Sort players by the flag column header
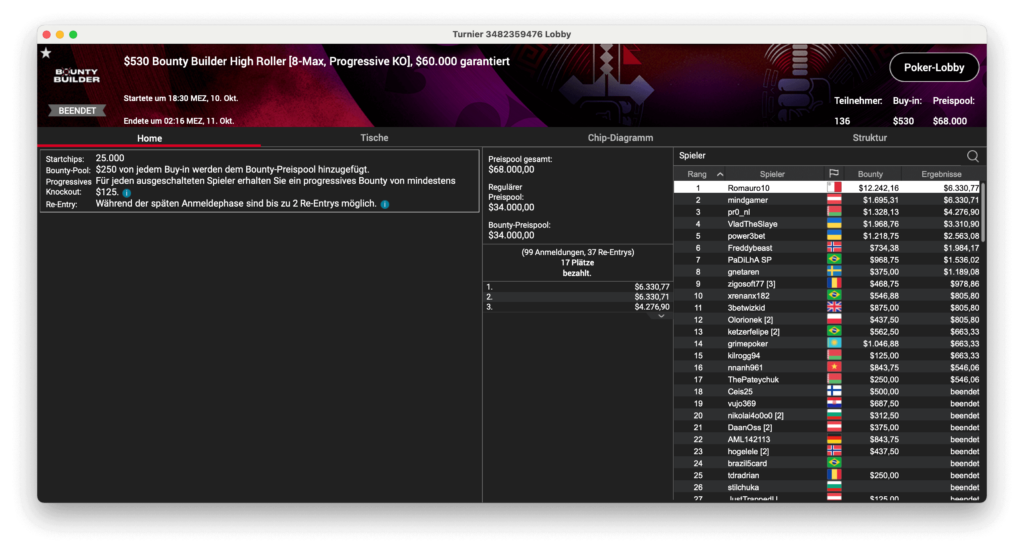This screenshot has height=552, width=1024. (x=833, y=174)
